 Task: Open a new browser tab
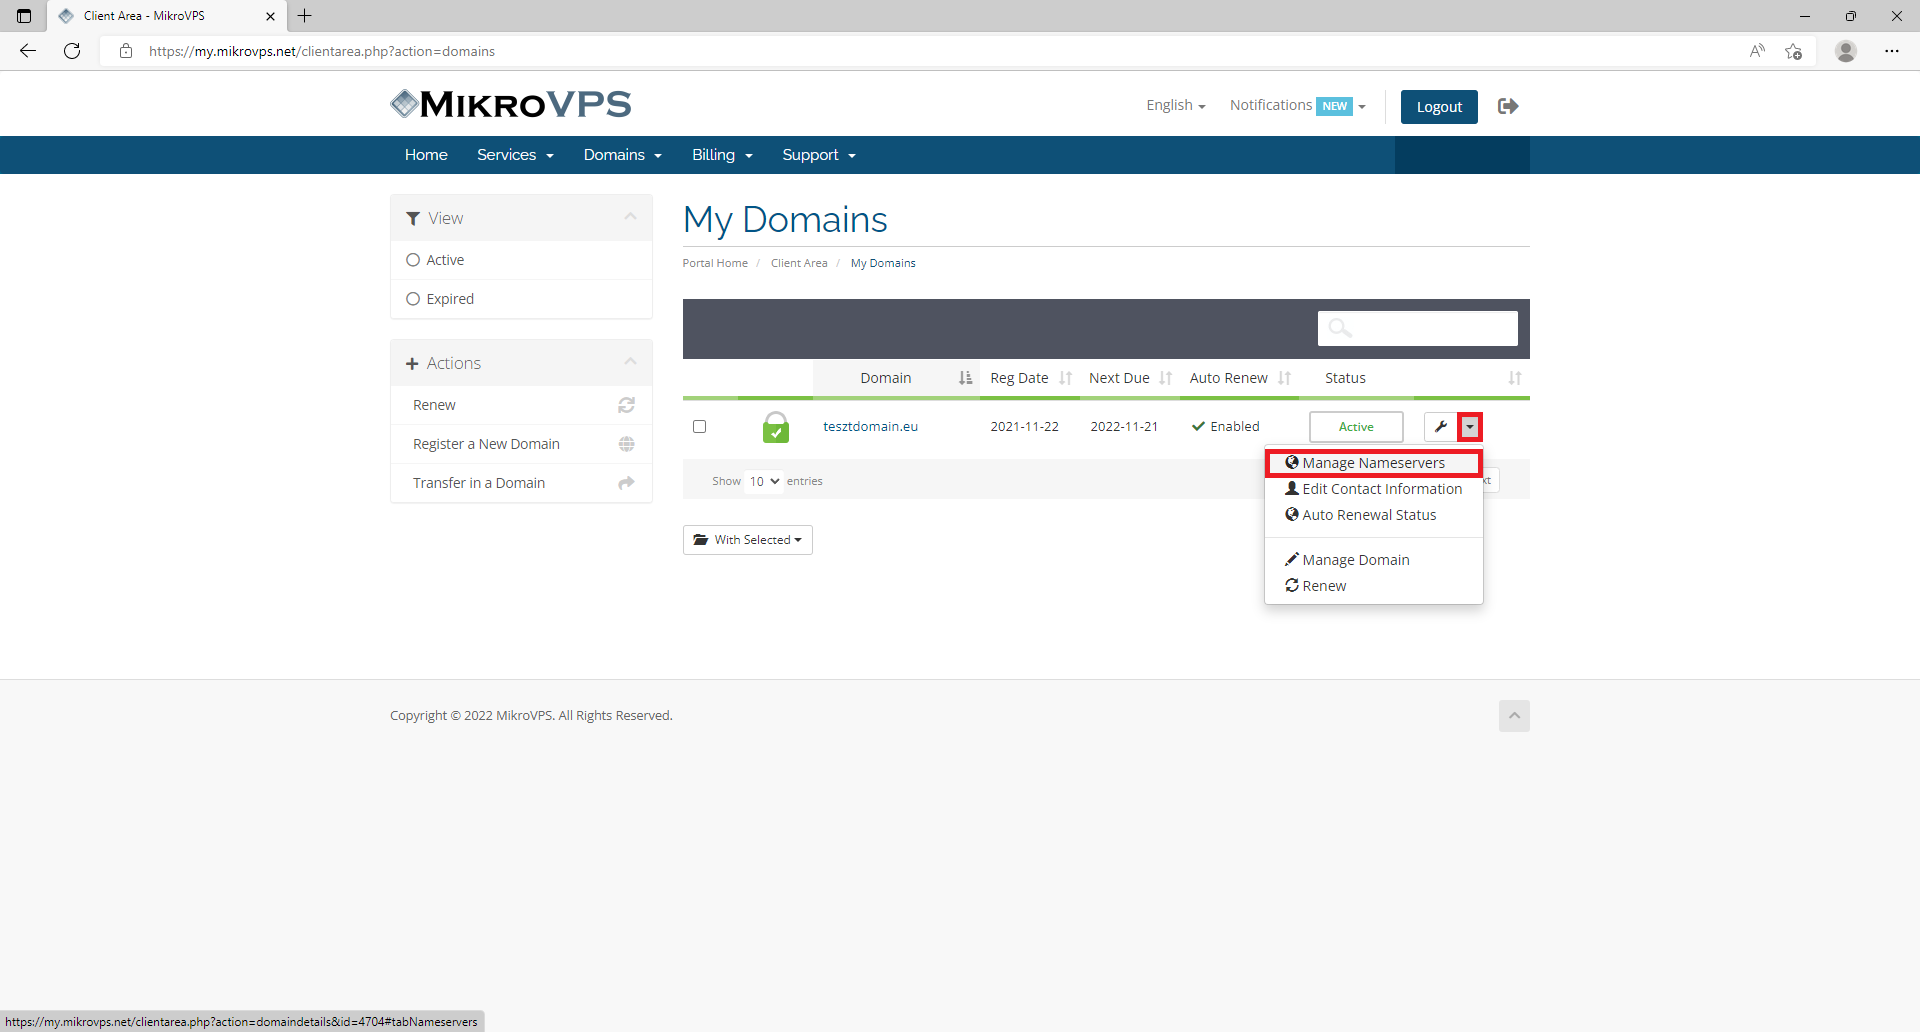coord(305,16)
